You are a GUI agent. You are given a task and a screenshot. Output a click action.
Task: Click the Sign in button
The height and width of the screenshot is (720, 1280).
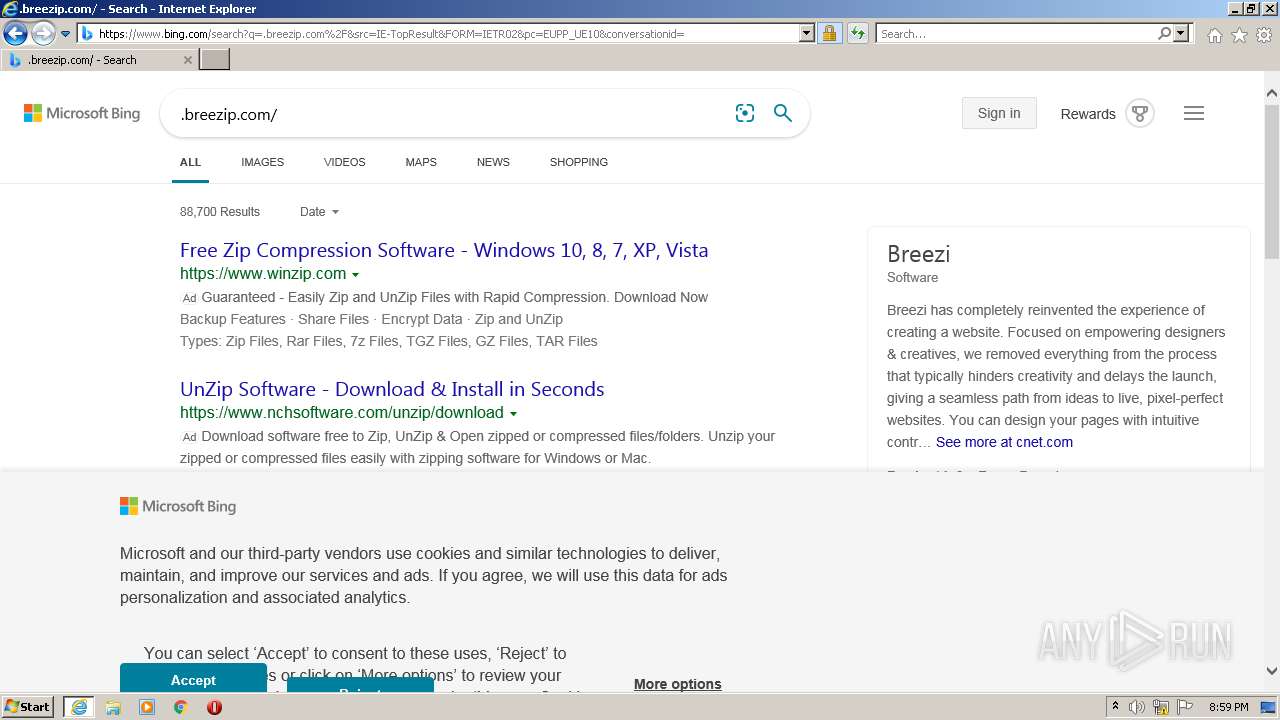coord(999,113)
